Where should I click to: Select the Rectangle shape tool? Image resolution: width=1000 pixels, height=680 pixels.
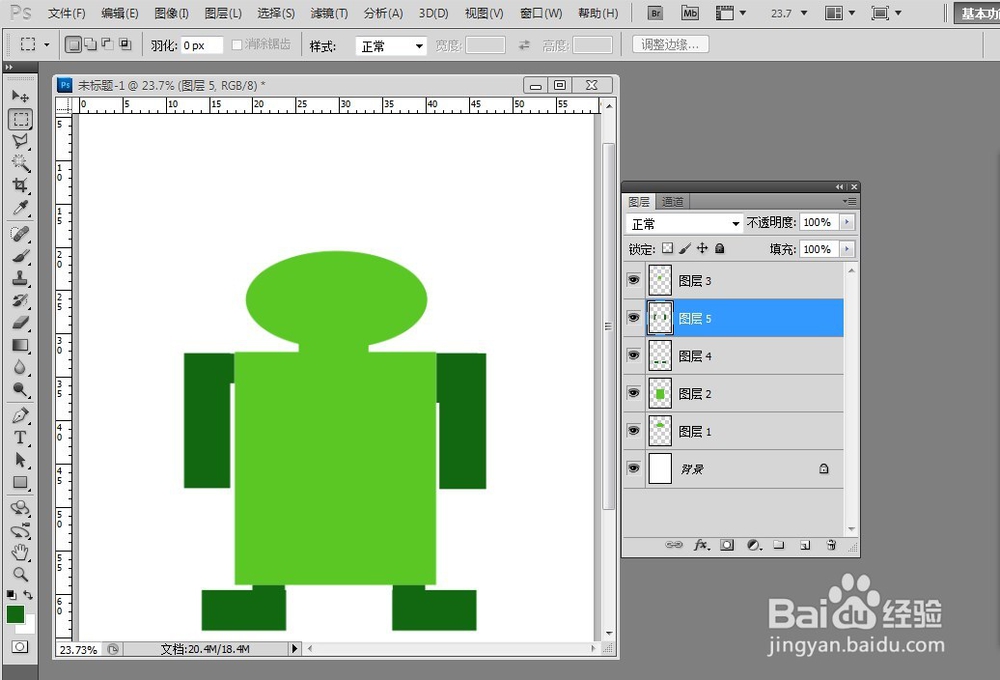(20, 482)
